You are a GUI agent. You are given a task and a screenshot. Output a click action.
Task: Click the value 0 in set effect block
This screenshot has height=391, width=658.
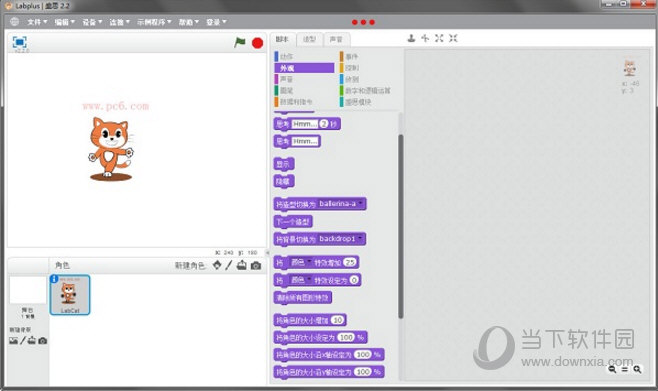[354, 280]
